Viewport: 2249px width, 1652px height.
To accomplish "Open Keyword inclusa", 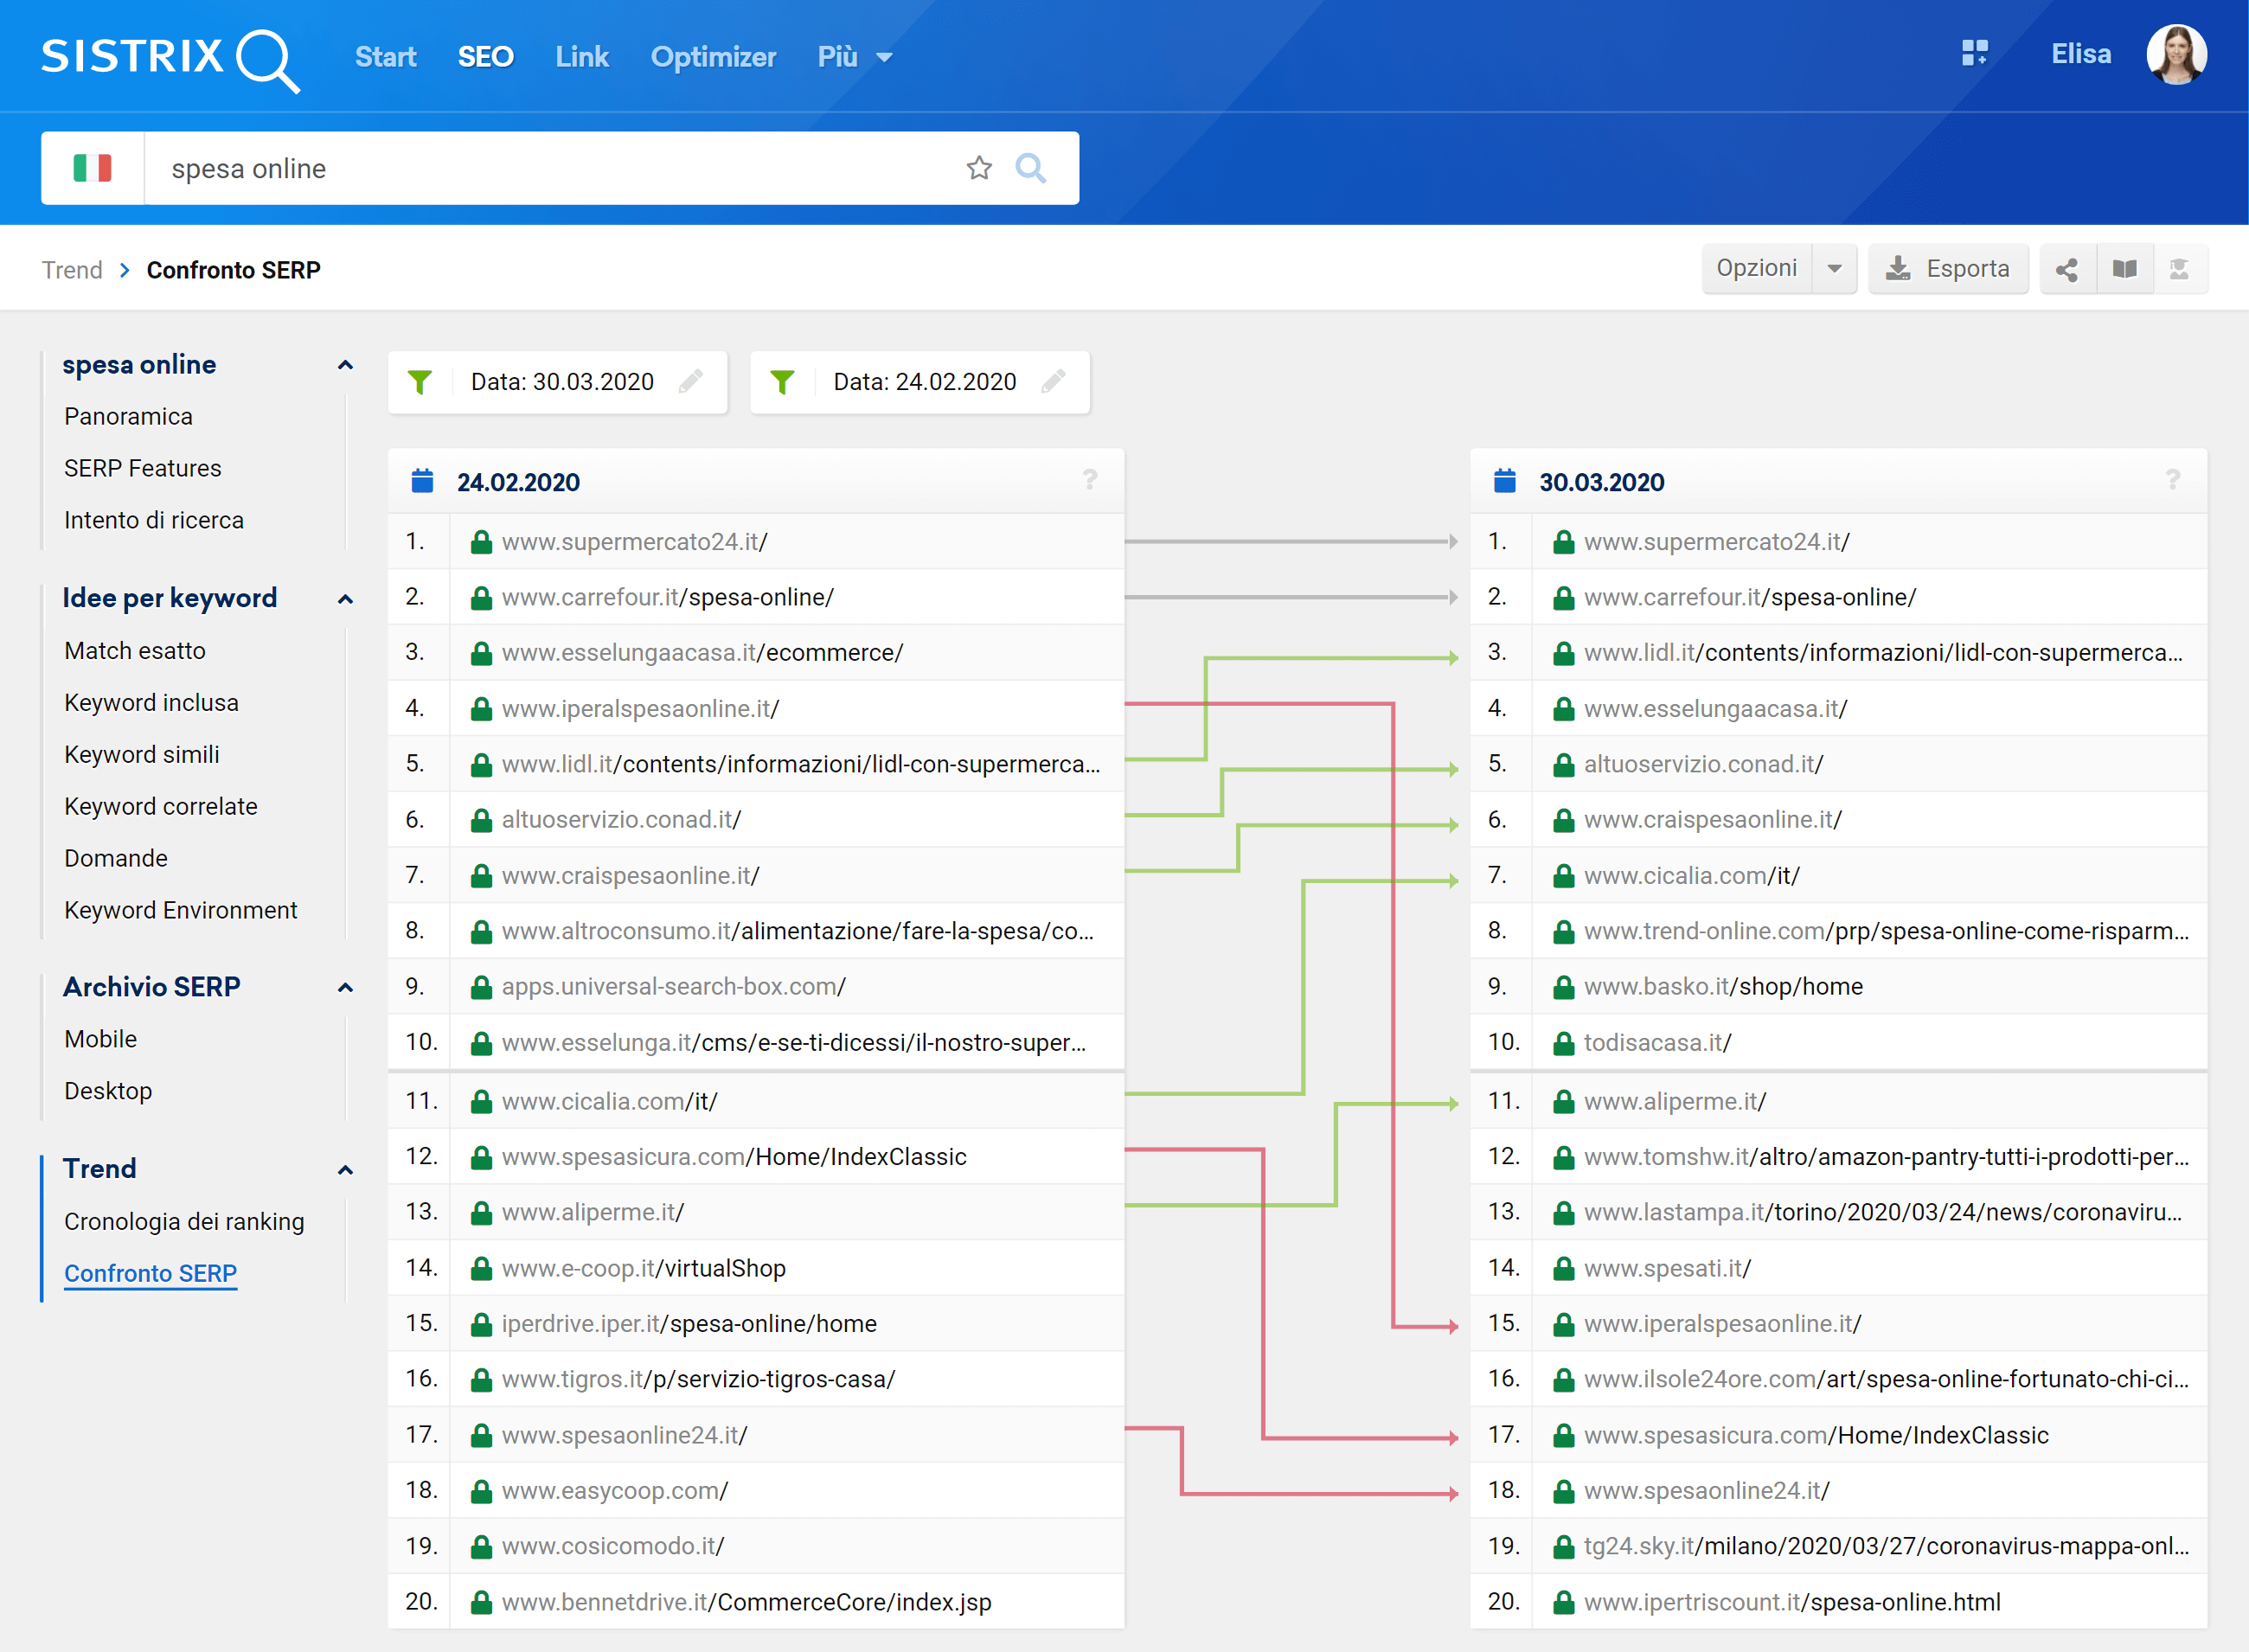I will tap(151, 703).
